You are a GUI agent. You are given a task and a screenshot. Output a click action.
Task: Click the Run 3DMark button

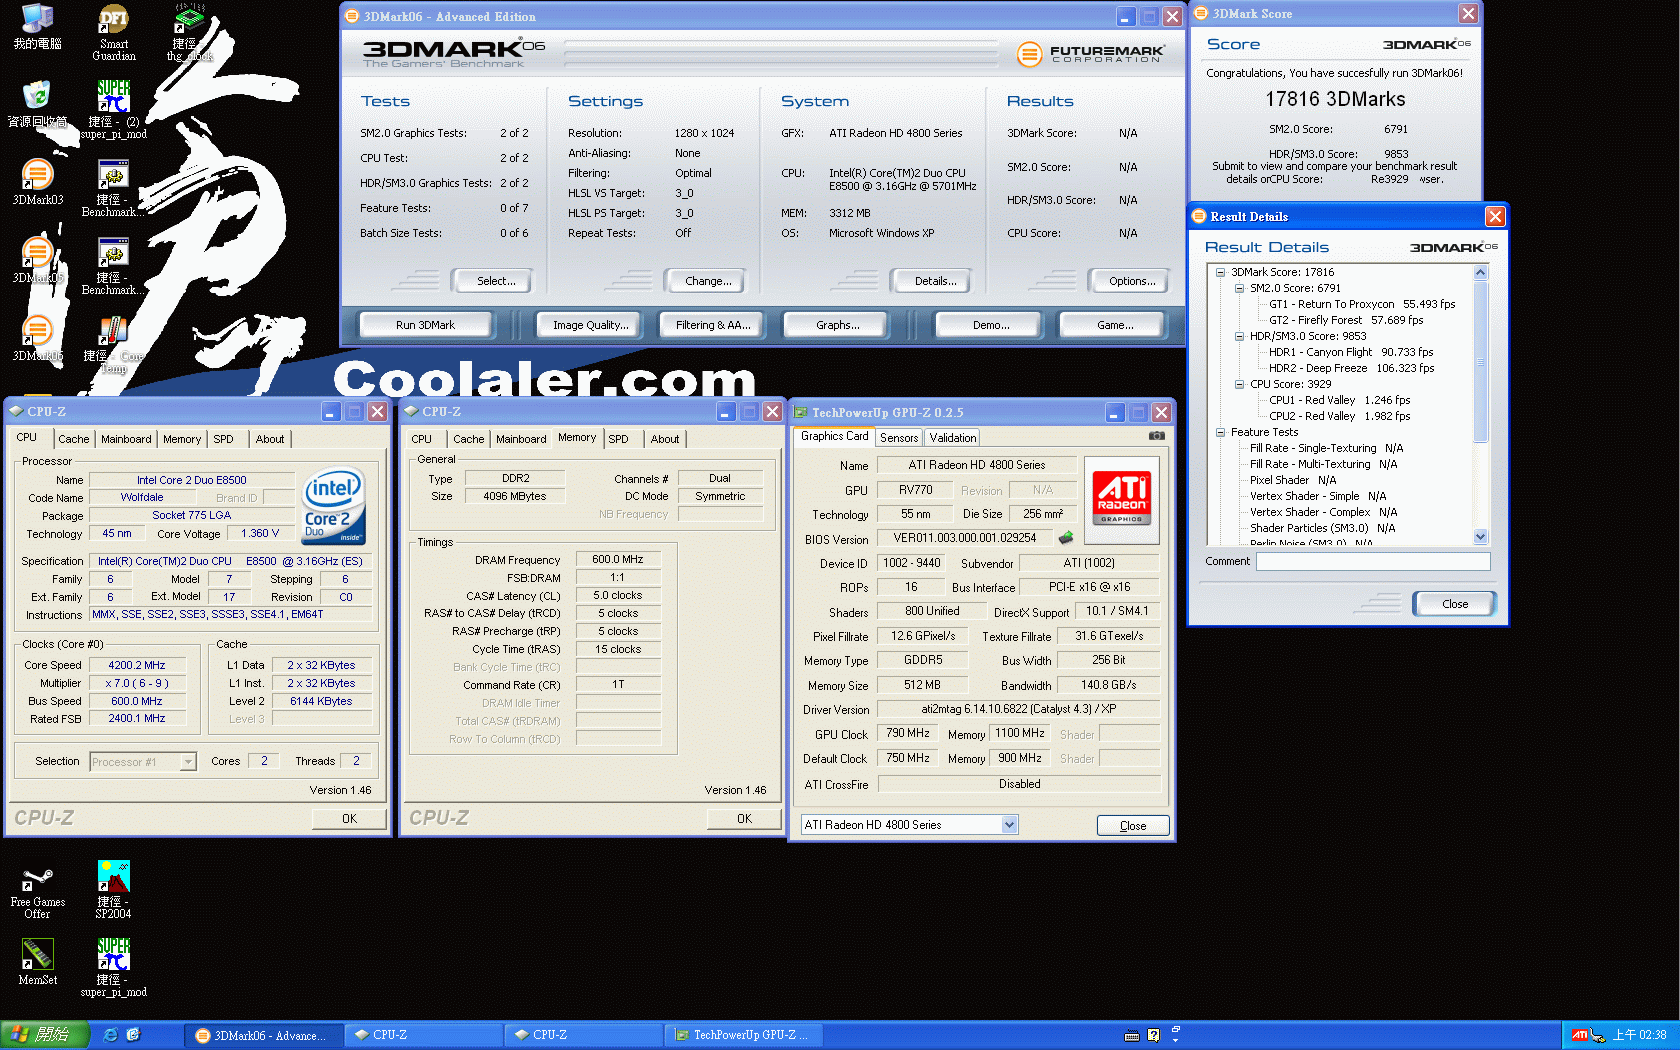click(425, 325)
